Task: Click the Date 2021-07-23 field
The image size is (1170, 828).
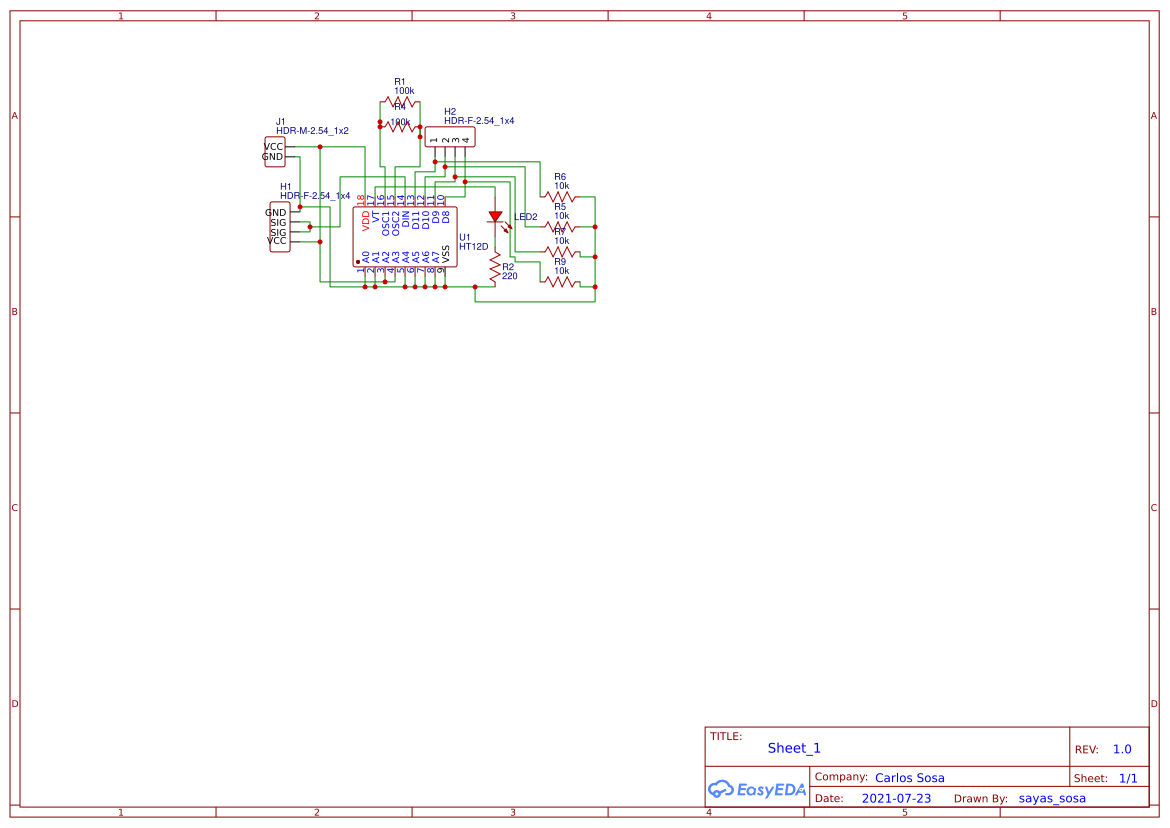Action: coord(895,798)
